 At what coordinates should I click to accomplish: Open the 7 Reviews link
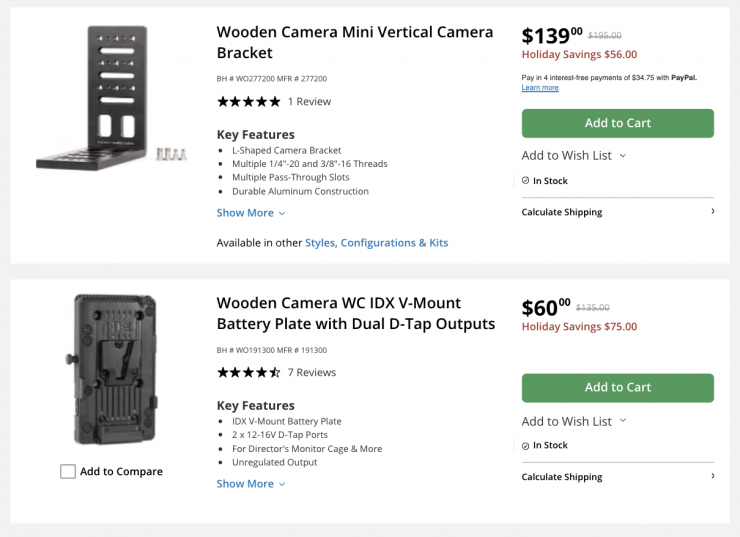click(311, 372)
